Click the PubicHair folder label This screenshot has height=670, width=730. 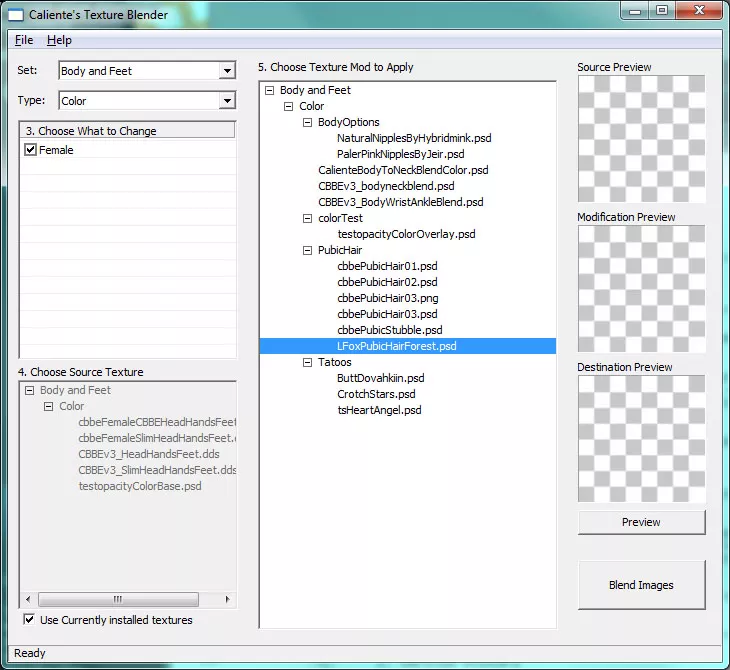coord(340,250)
